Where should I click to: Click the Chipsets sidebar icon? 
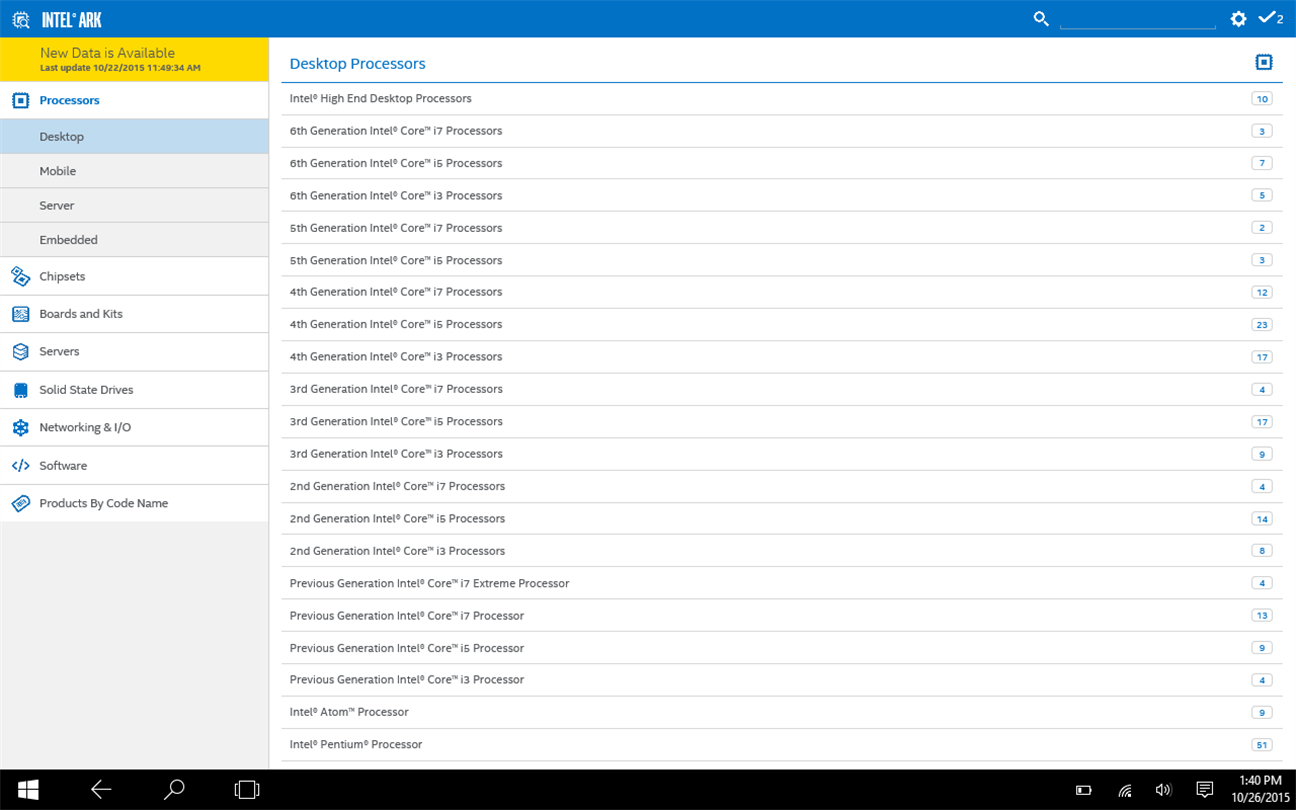tap(20, 276)
